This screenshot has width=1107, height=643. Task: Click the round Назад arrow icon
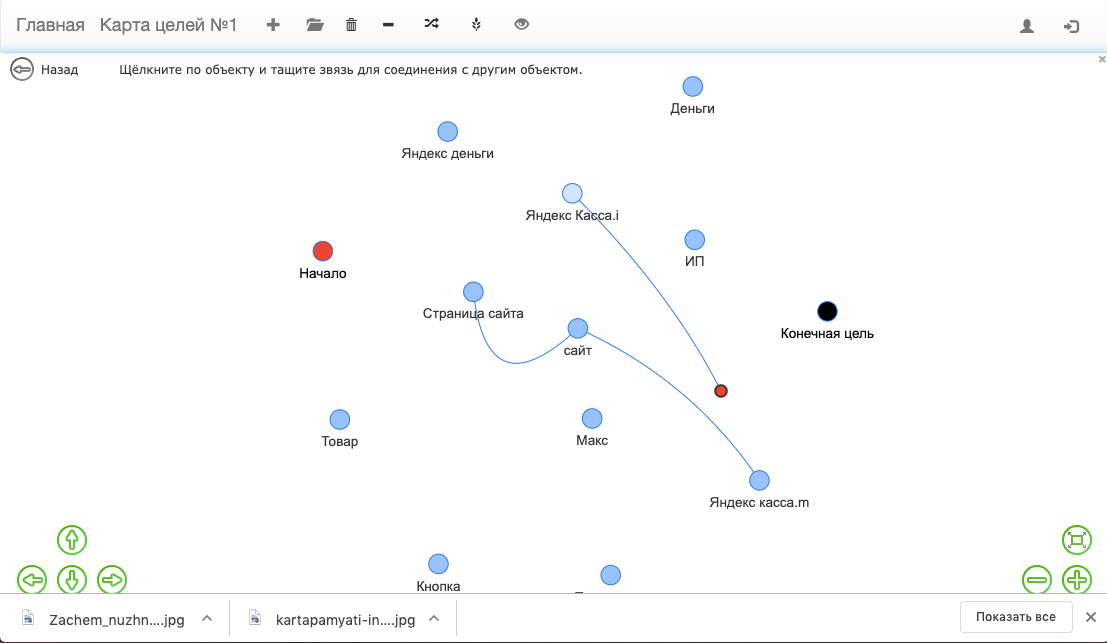(22, 69)
